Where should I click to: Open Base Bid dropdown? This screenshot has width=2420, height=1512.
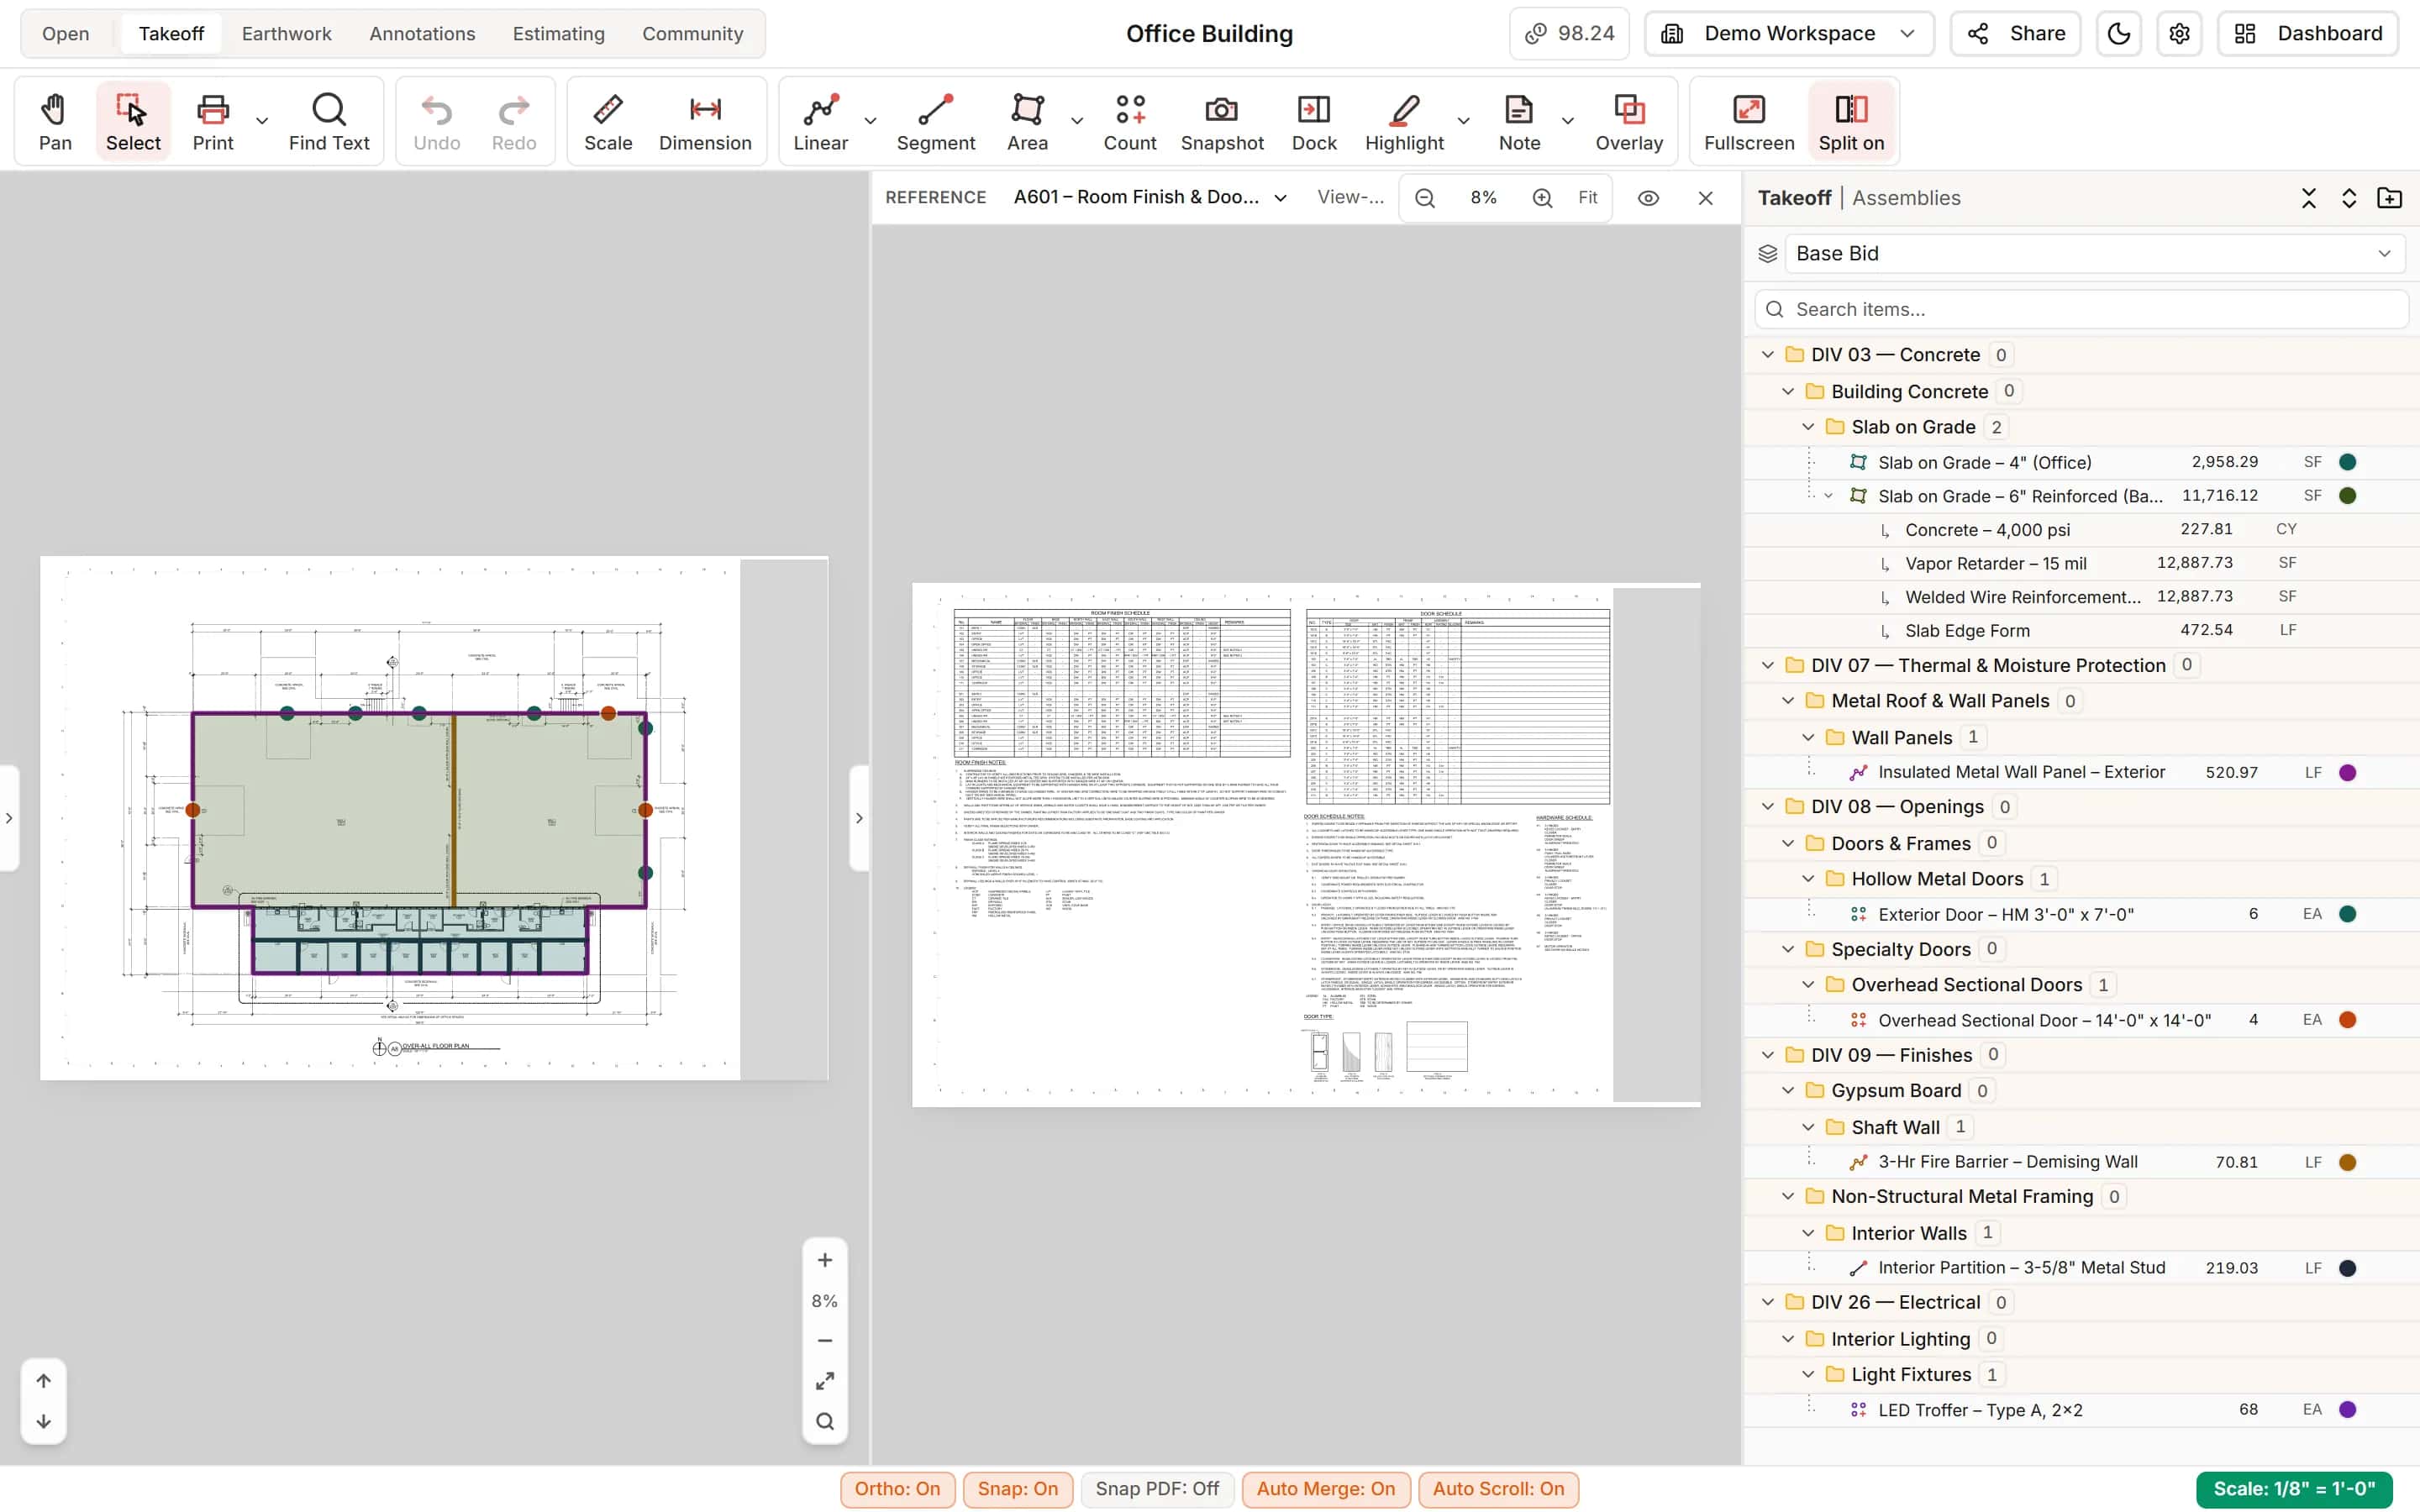pyautogui.click(x=2094, y=254)
